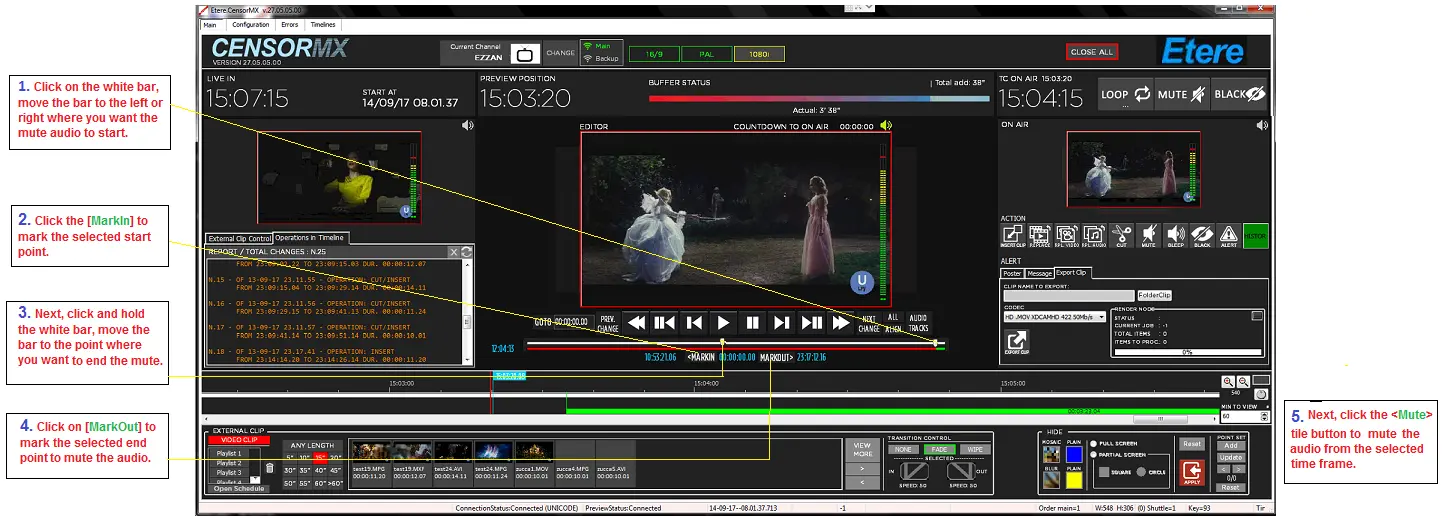Click the Cut scissors action icon
Image resolution: width=1442 pixels, height=518 pixels.
[x=1121, y=236]
